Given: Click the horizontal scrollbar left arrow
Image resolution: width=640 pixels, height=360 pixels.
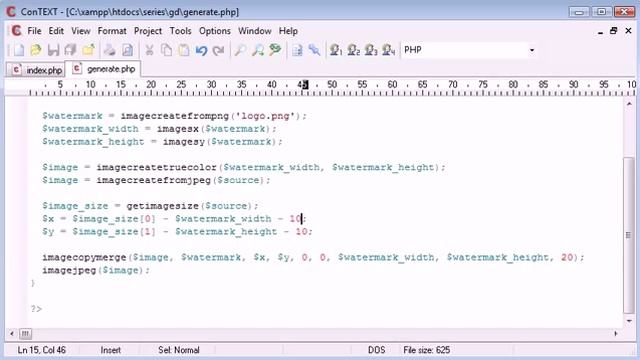Looking at the screenshot, I should click(12, 334).
